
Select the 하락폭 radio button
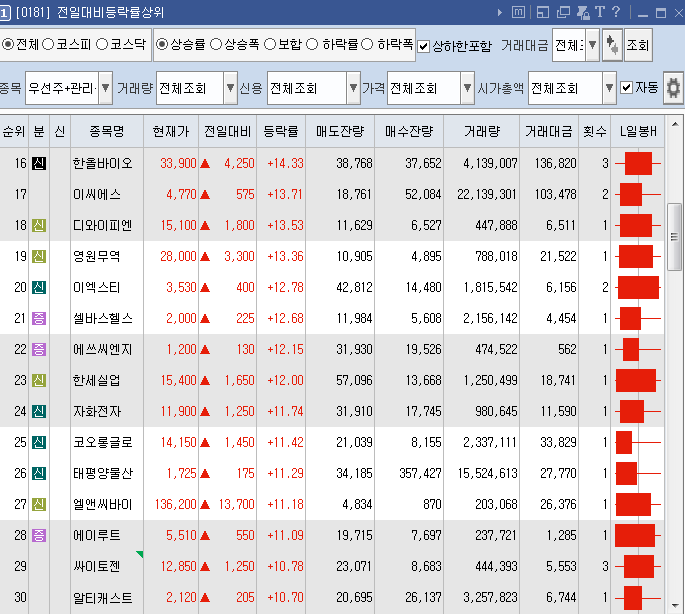click(367, 44)
